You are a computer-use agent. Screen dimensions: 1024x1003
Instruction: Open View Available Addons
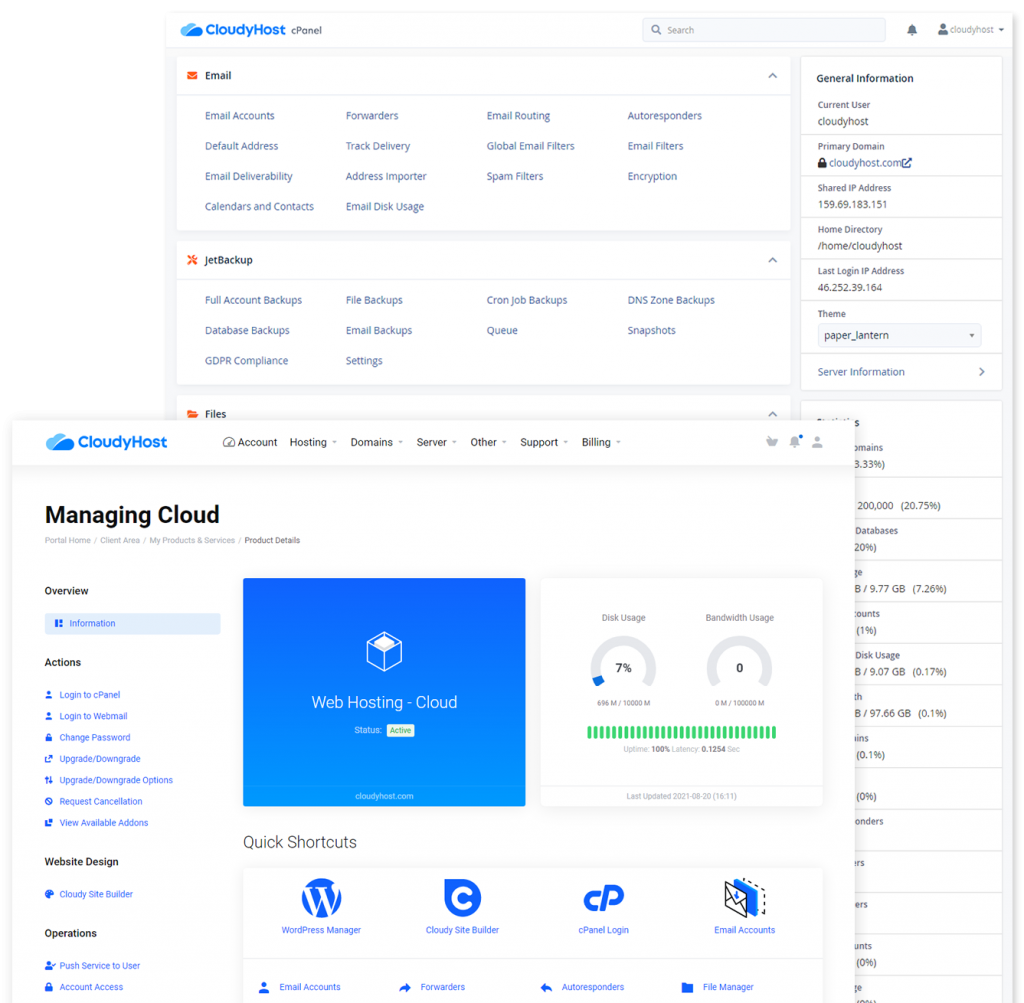[104, 823]
